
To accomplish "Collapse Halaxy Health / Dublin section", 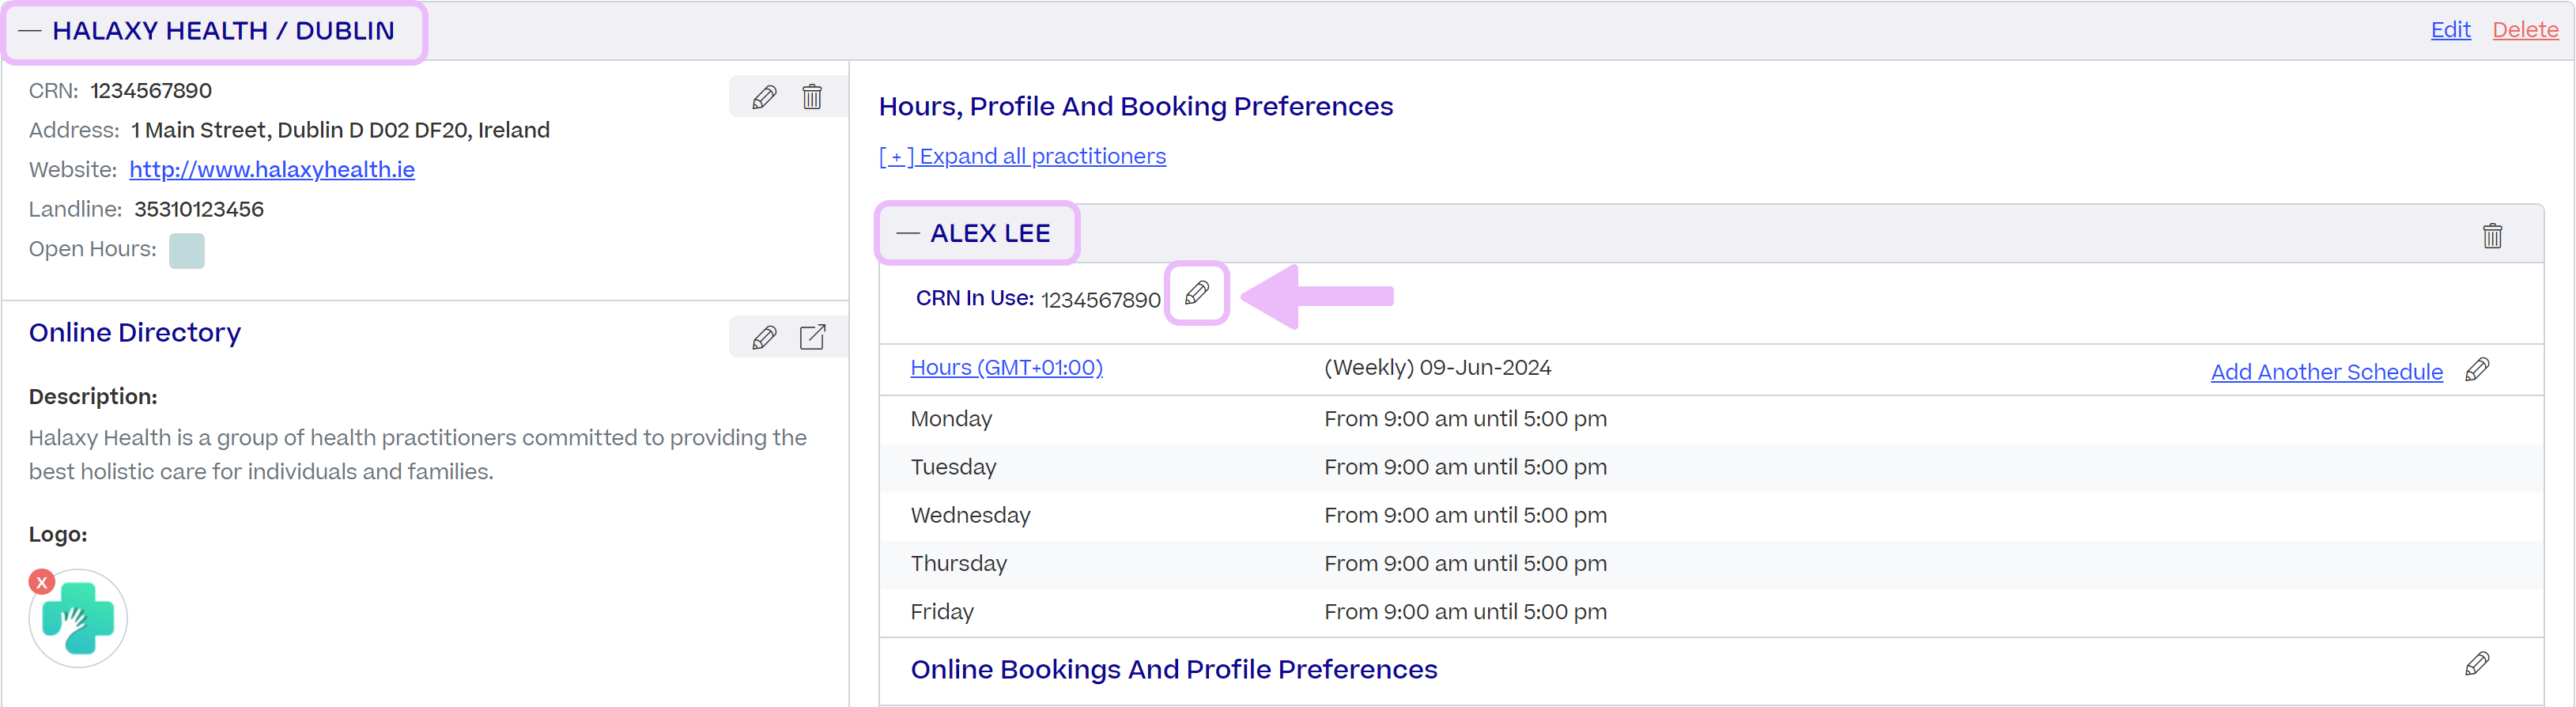I will (x=30, y=31).
